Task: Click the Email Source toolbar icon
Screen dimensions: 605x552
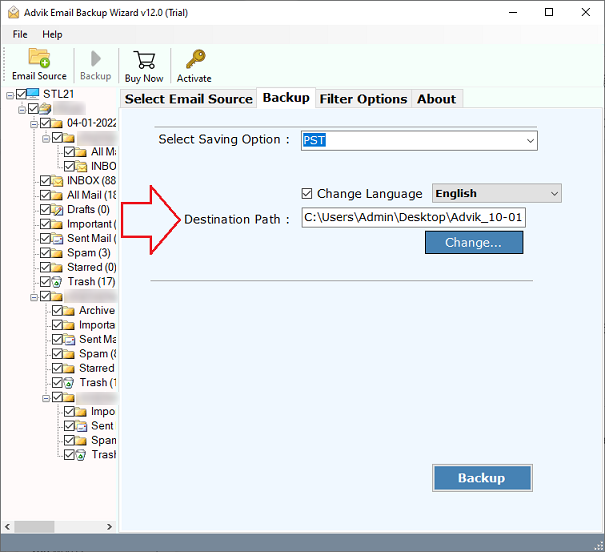Action: click(x=39, y=58)
